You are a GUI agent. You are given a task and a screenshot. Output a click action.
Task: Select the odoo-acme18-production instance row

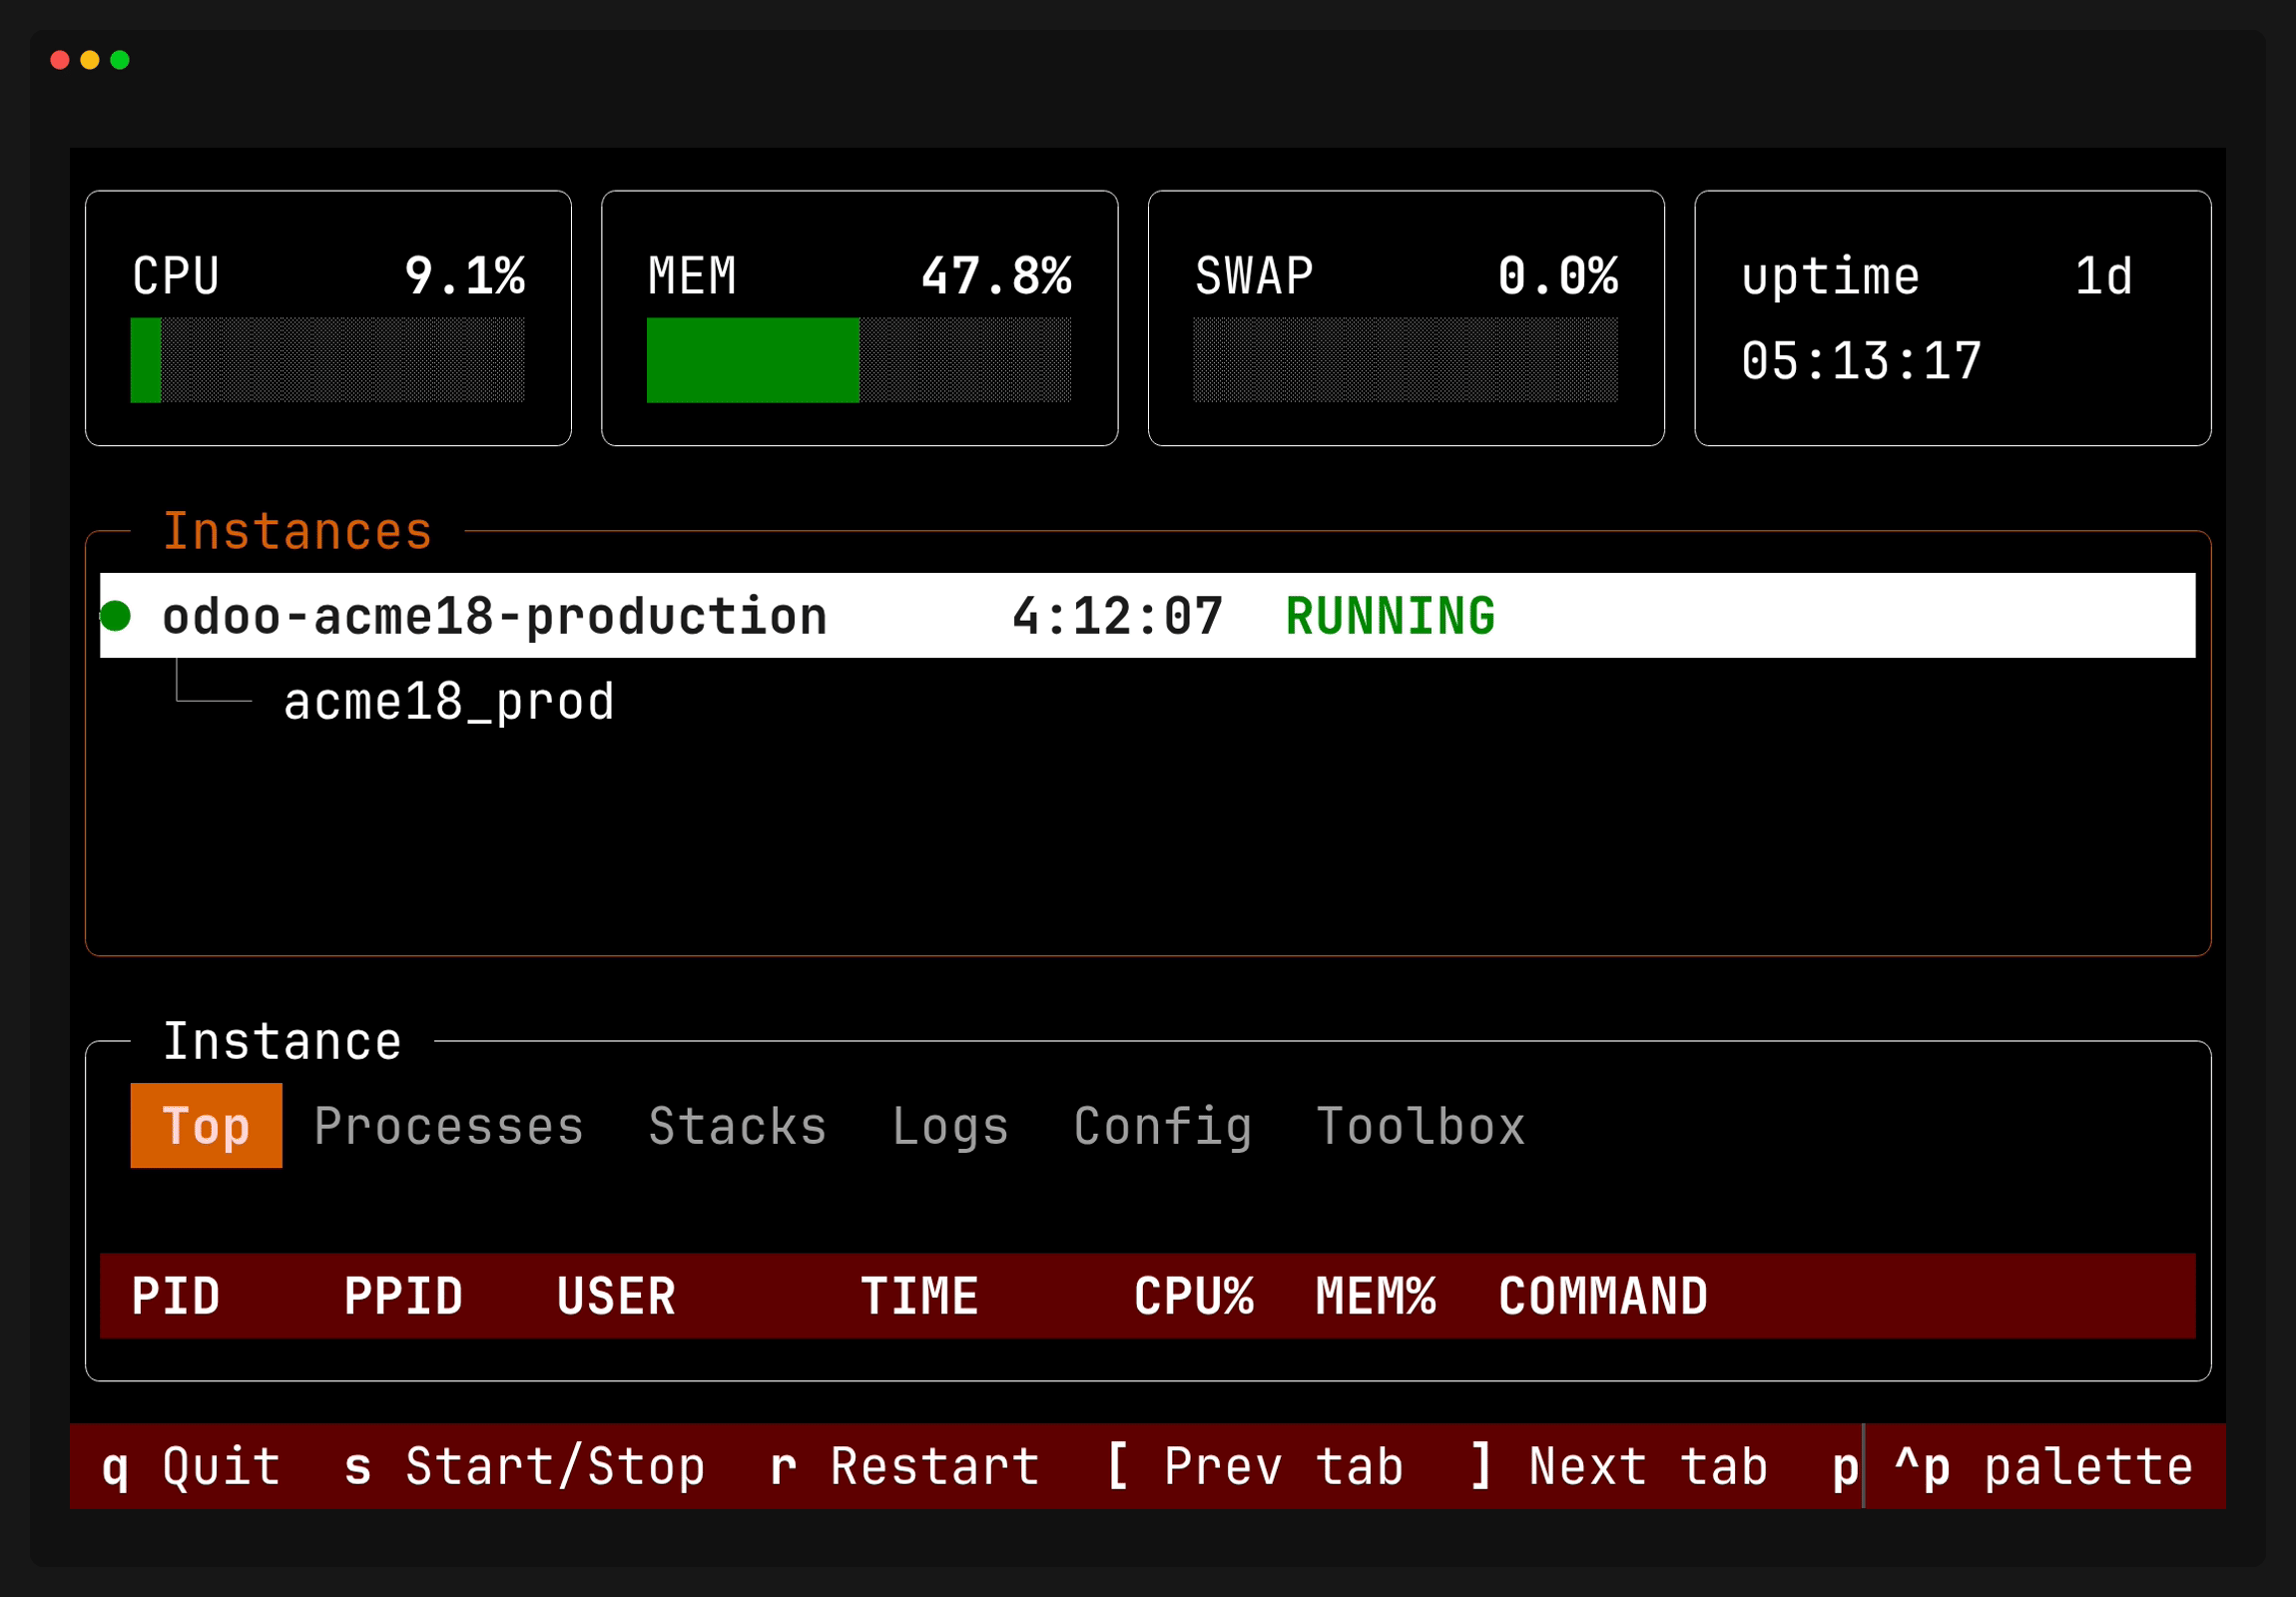tap(1147, 616)
